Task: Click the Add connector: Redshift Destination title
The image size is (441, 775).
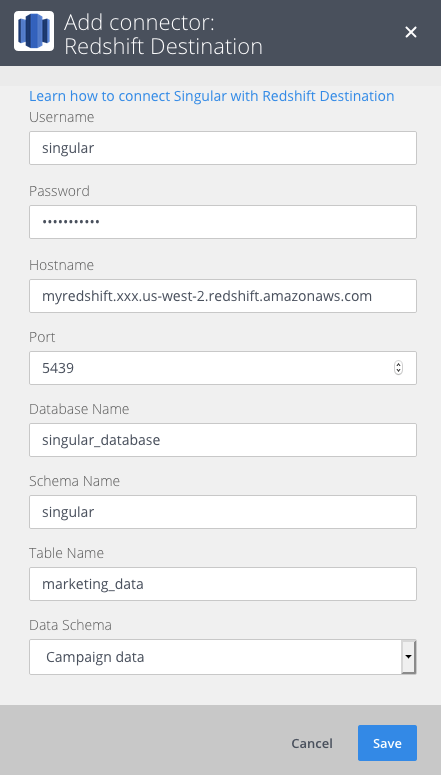Action: (163, 35)
